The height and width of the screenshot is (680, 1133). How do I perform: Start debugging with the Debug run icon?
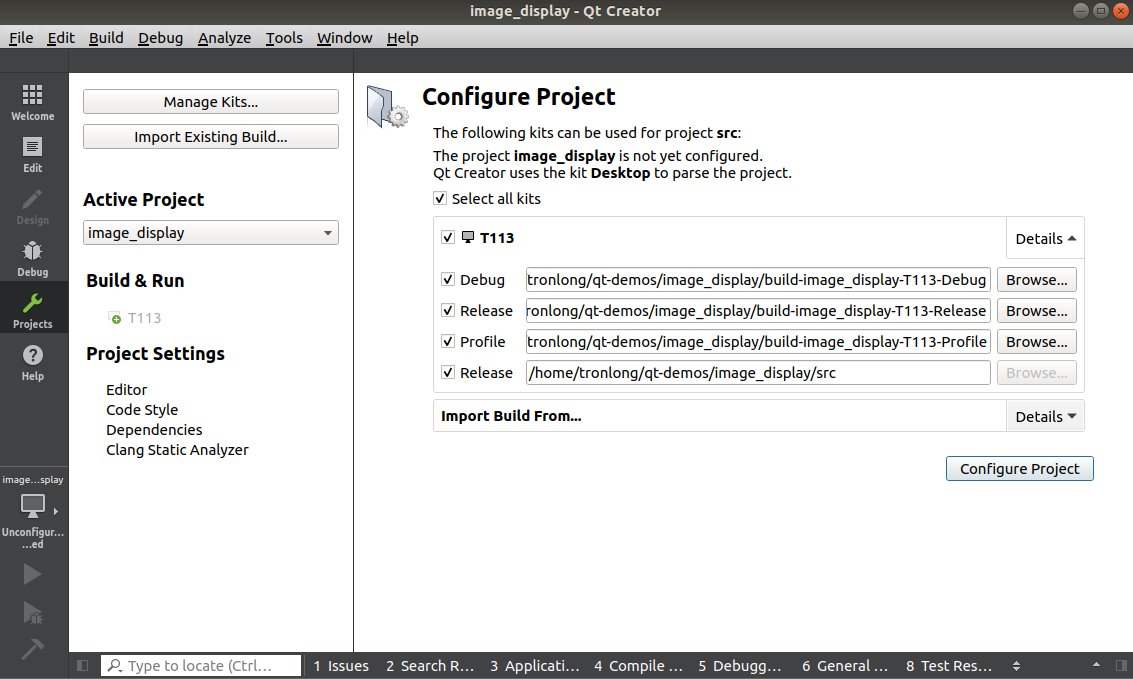(x=33, y=613)
